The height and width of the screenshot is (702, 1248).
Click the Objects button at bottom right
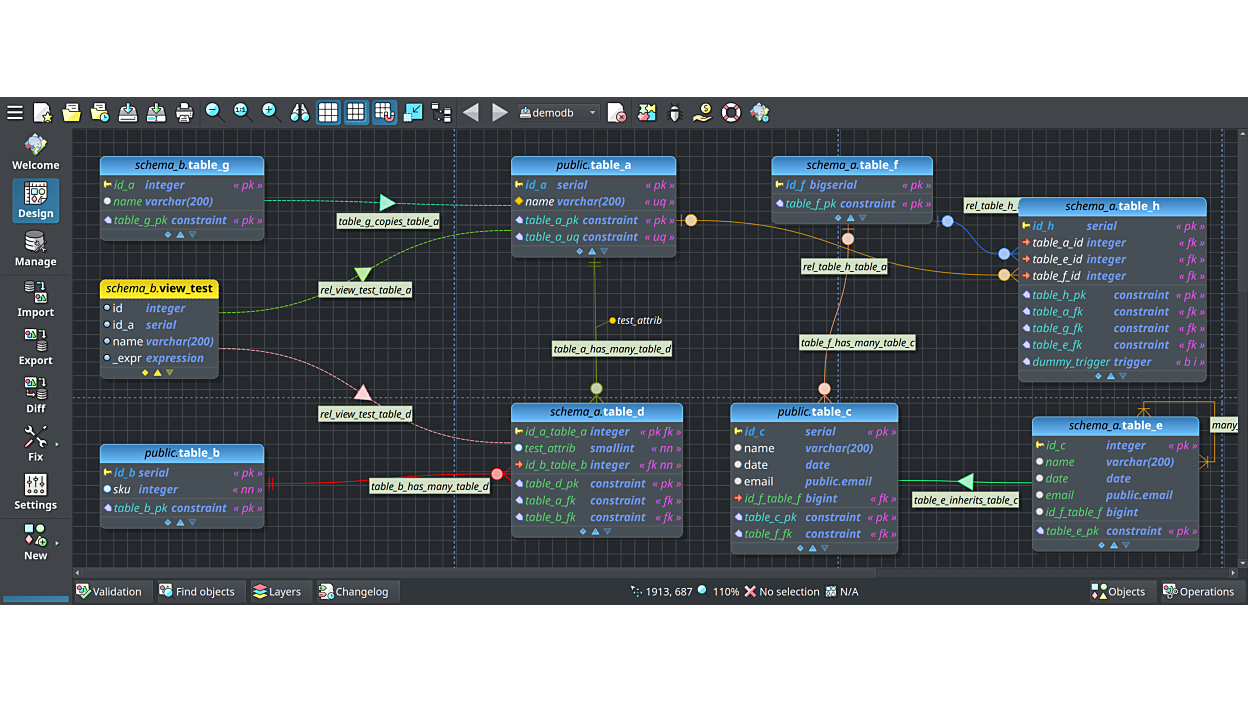(1118, 592)
